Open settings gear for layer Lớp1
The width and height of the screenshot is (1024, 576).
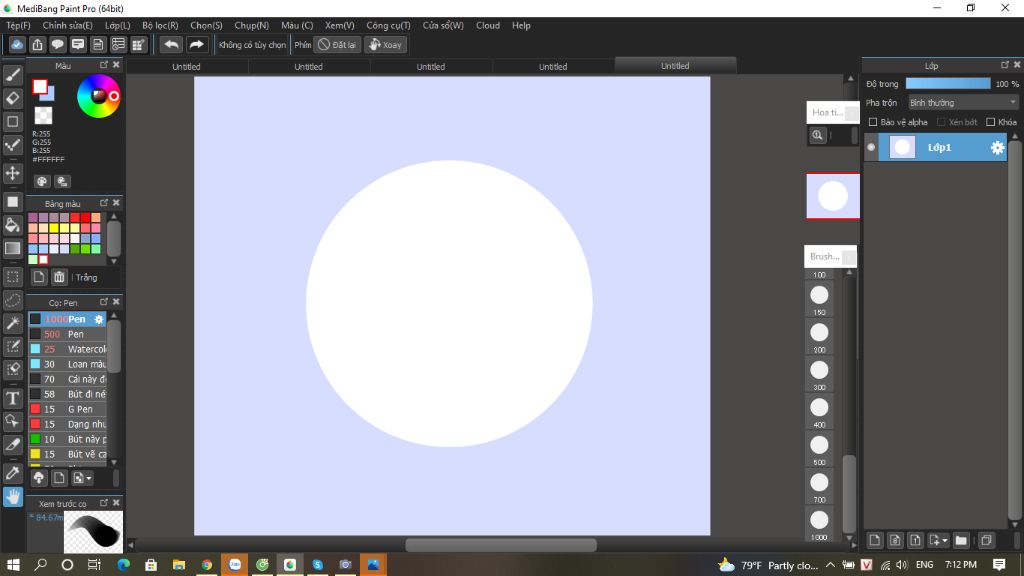(x=997, y=148)
